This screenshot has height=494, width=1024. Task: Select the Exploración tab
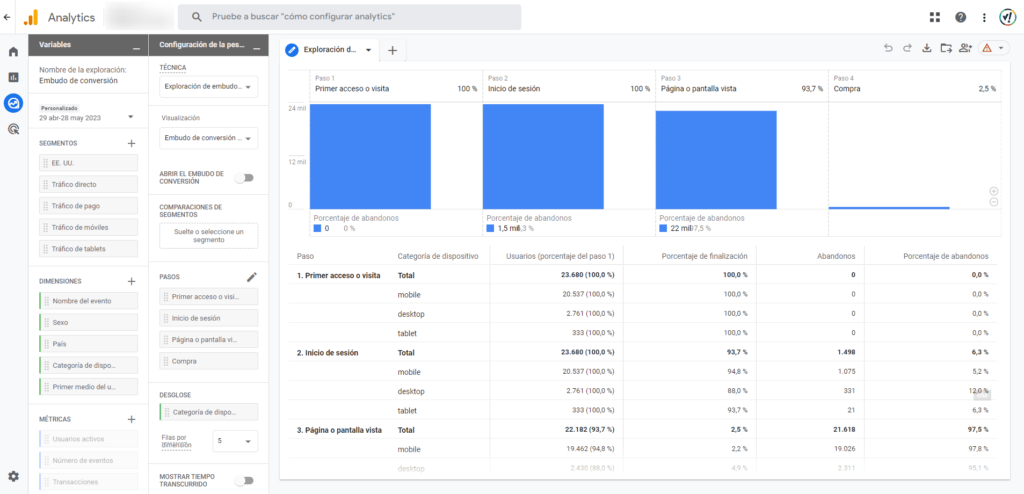[x=328, y=50]
